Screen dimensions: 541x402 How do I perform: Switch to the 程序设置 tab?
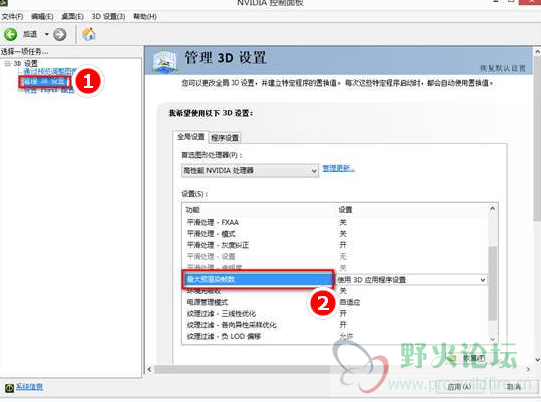225,138
